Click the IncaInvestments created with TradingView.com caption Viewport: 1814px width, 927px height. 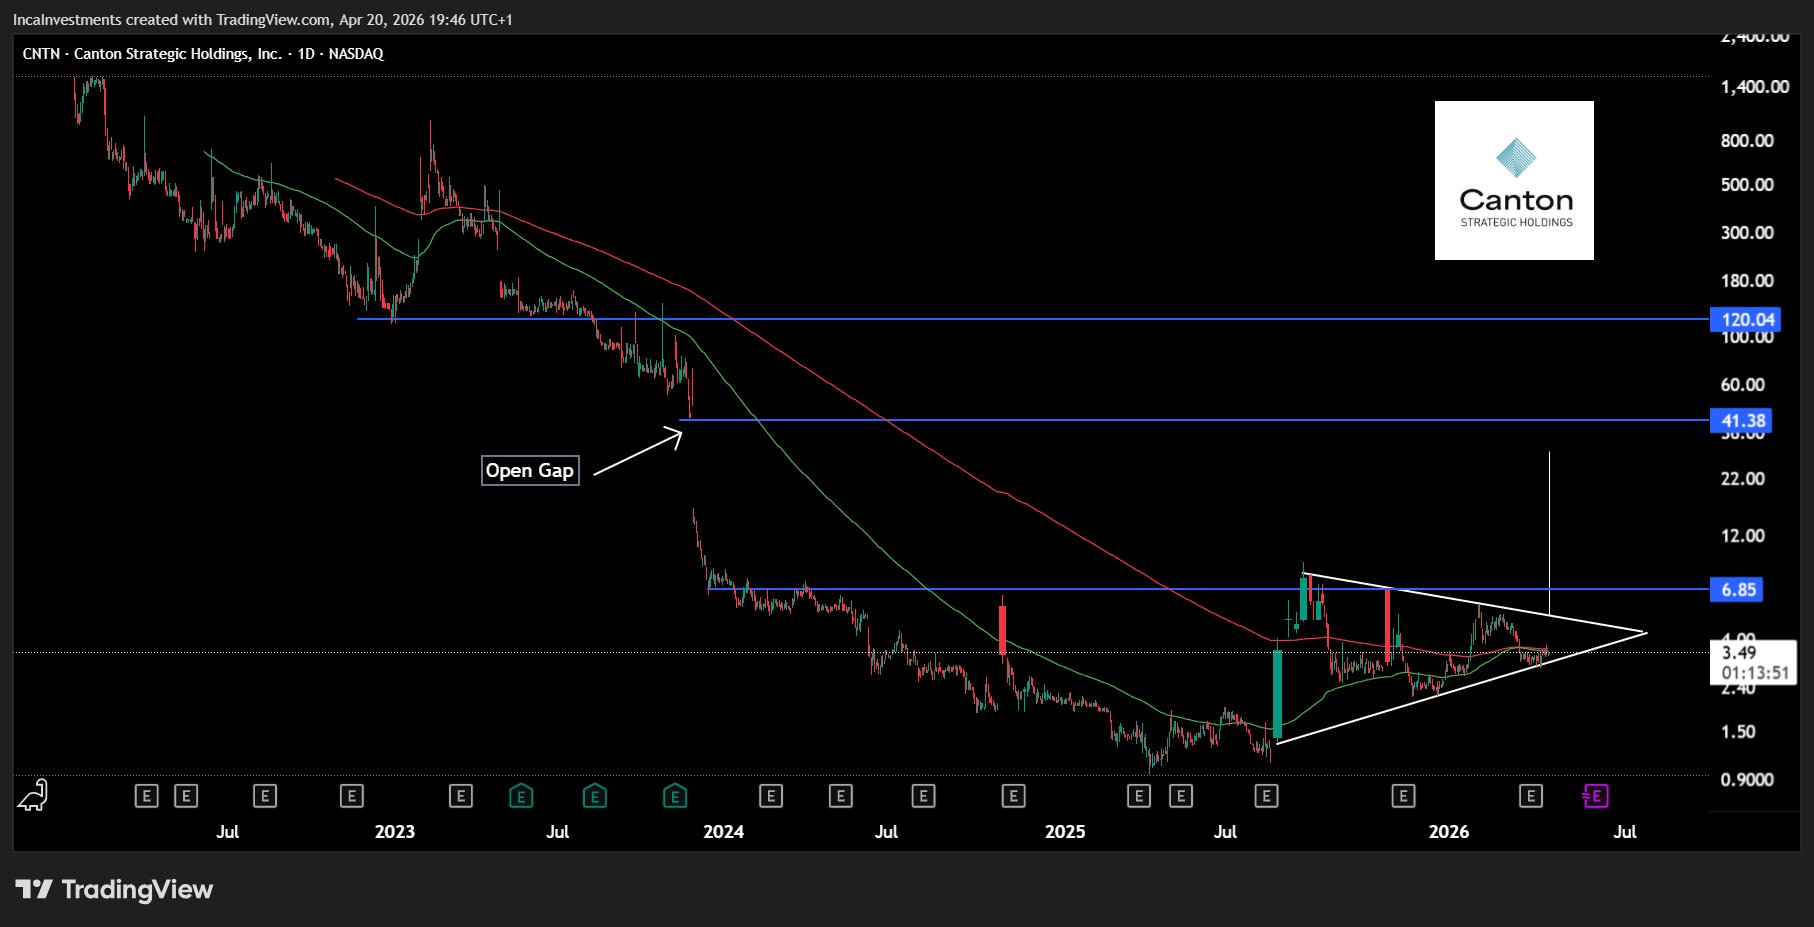tap(263, 19)
